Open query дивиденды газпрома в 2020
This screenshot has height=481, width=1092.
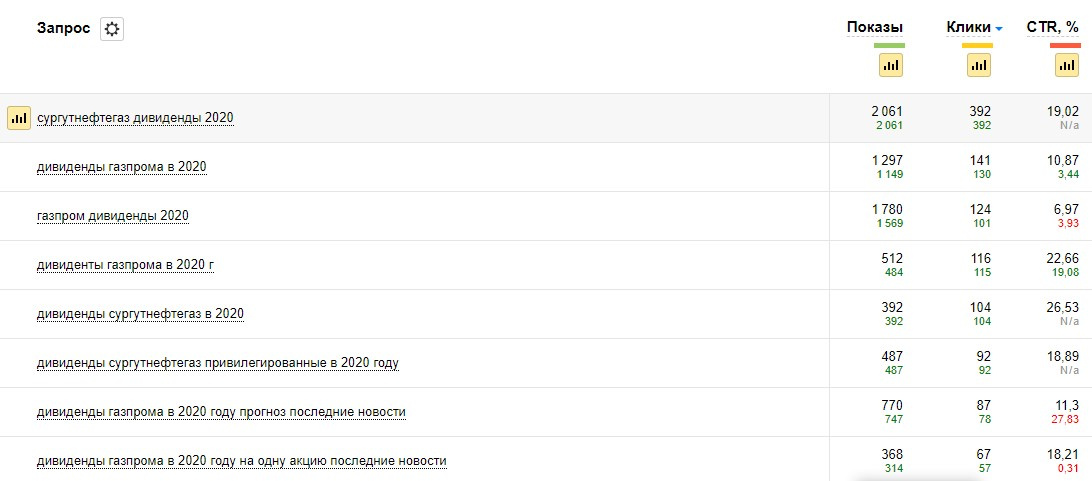(x=121, y=167)
